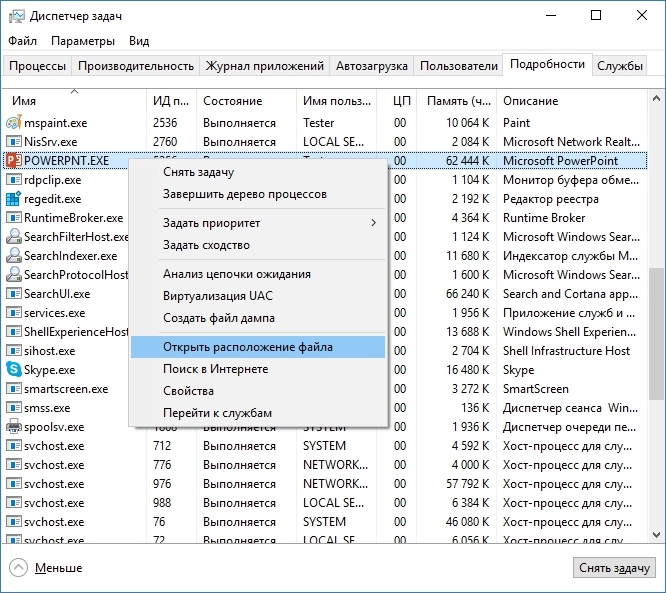Click the NisSrv.exe process icon
666x593 pixels.
tap(14, 141)
